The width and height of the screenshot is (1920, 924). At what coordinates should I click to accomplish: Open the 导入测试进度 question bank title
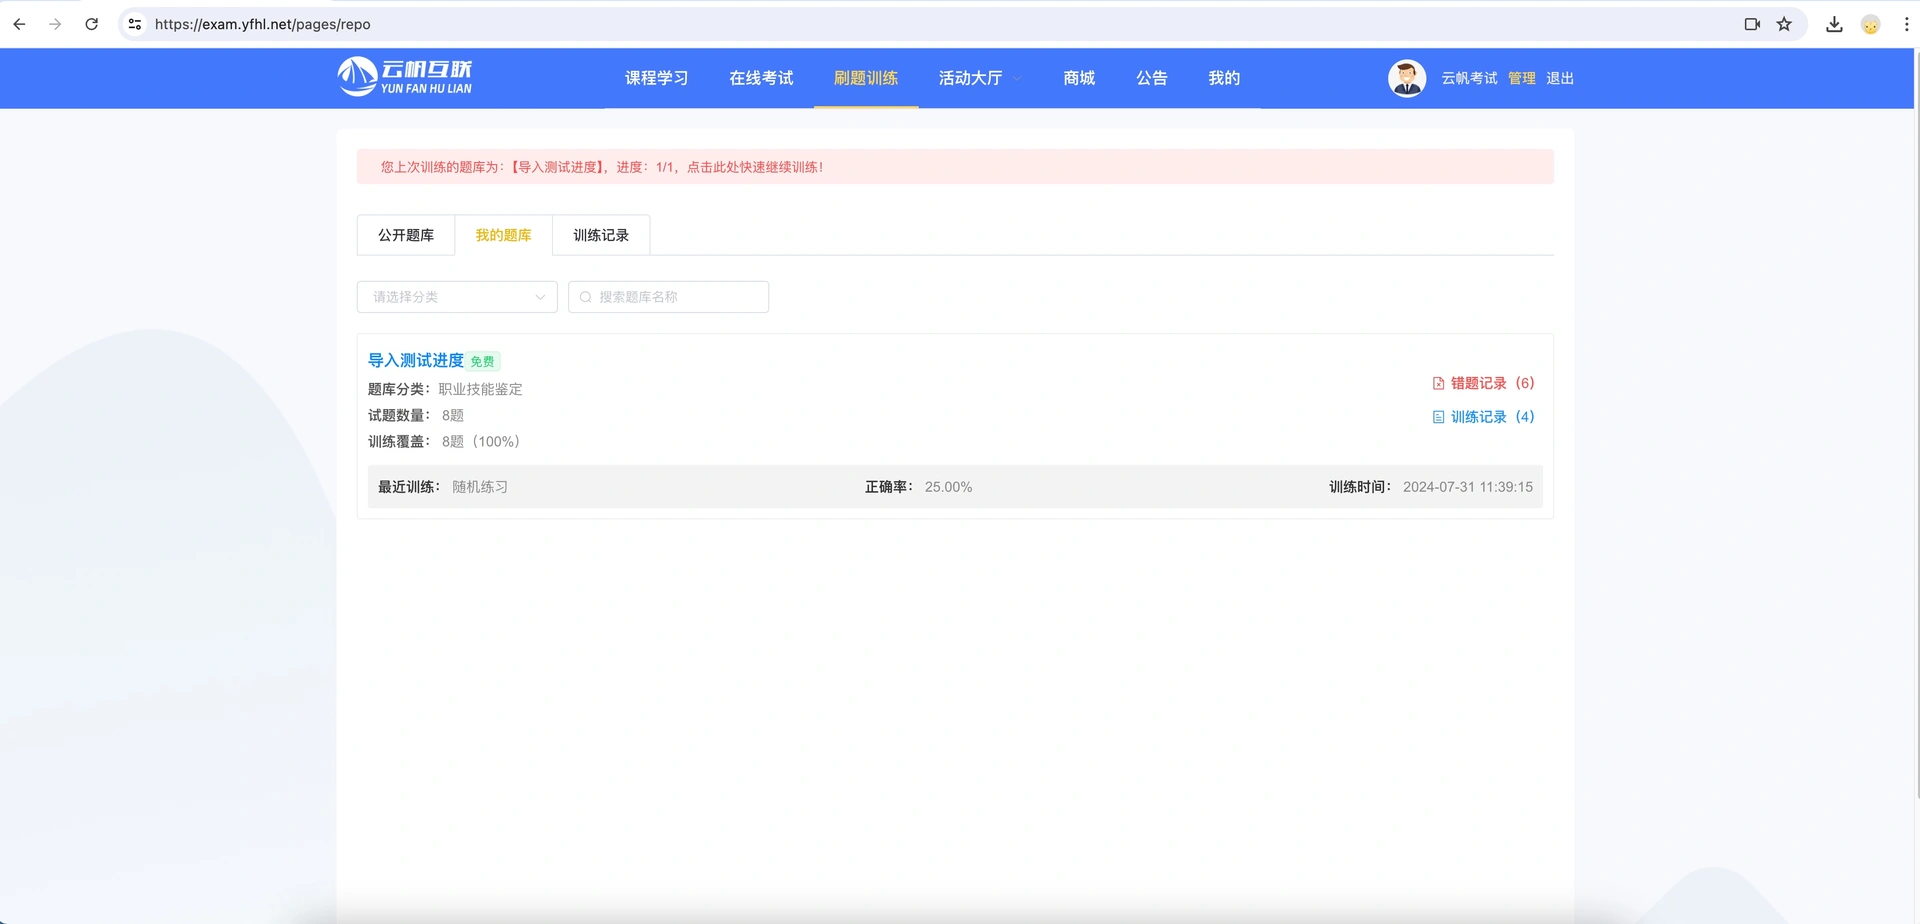[x=416, y=360]
